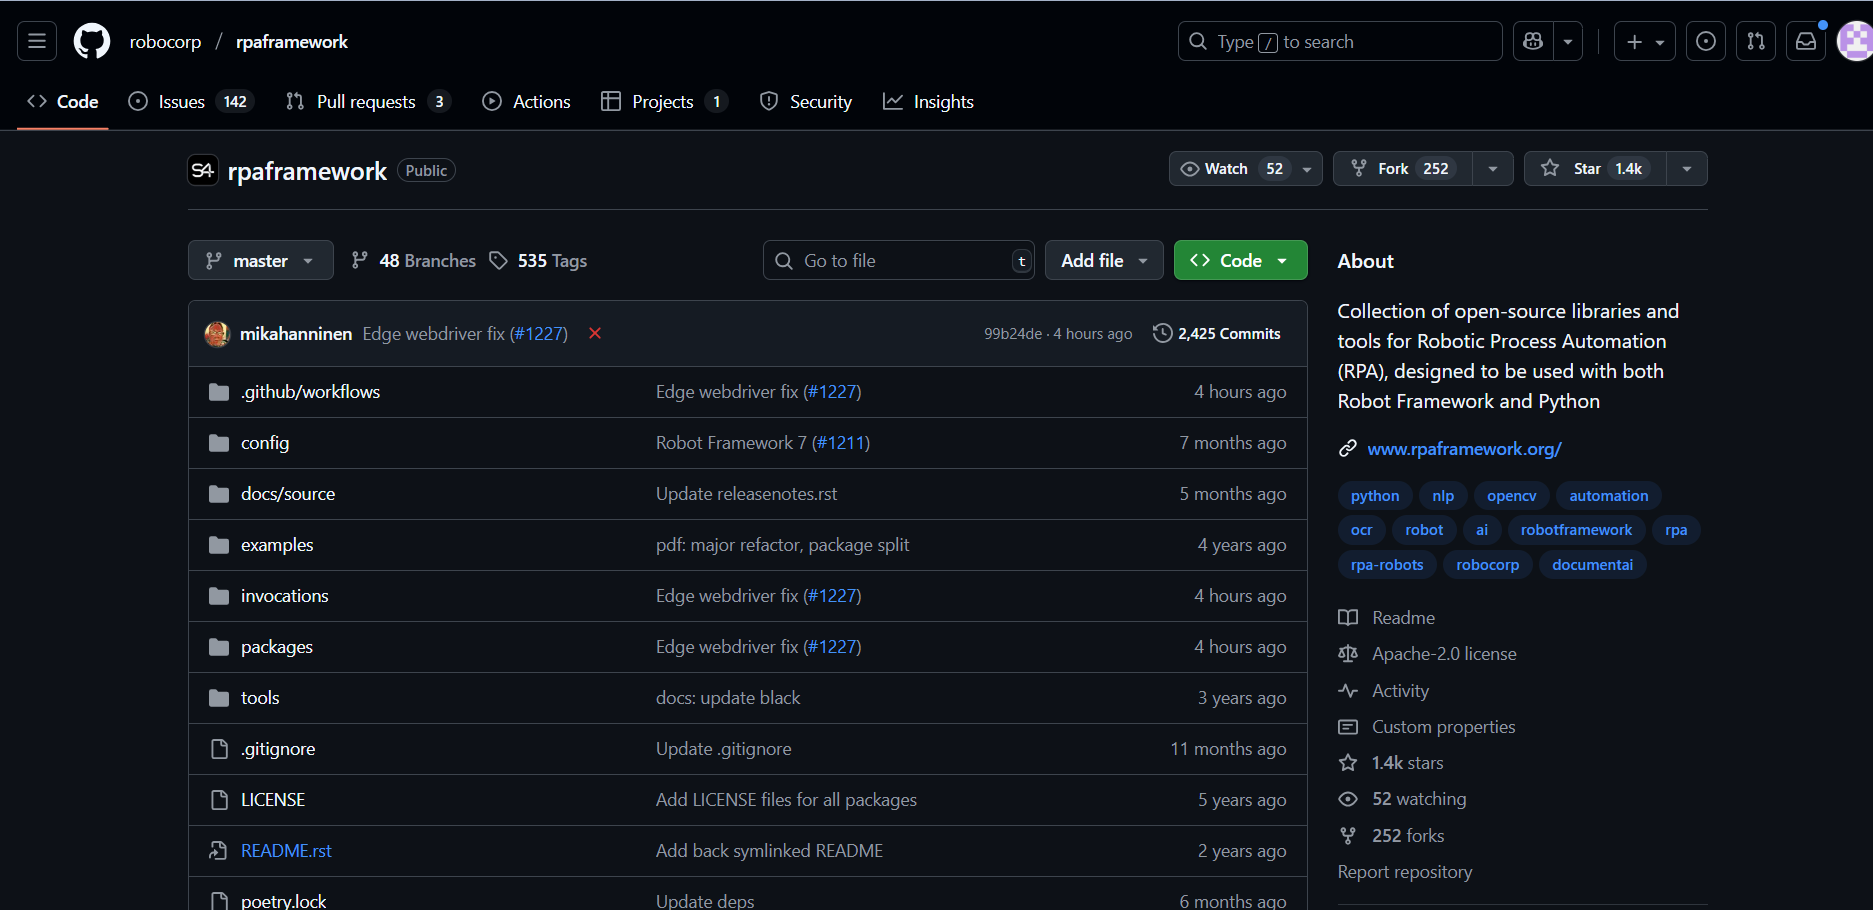Click the LICENSE file icon
Image resolution: width=1873 pixels, height=910 pixels.
pos(219,799)
